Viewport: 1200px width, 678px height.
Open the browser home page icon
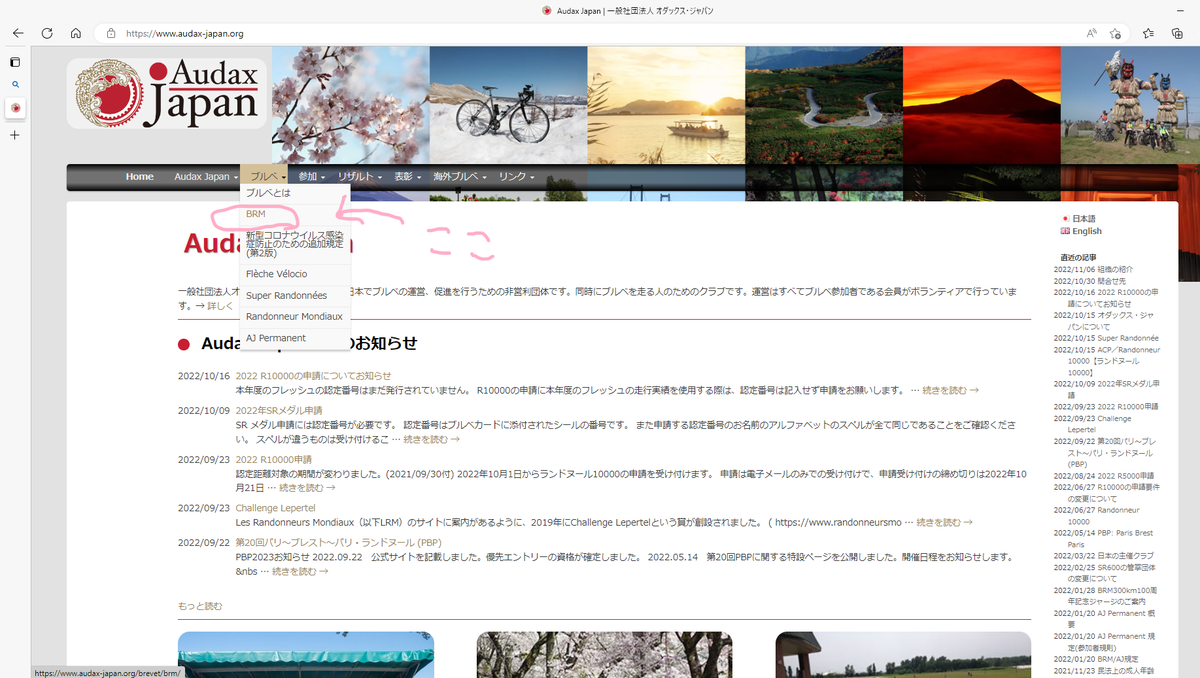pyautogui.click(x=76, y=33)
